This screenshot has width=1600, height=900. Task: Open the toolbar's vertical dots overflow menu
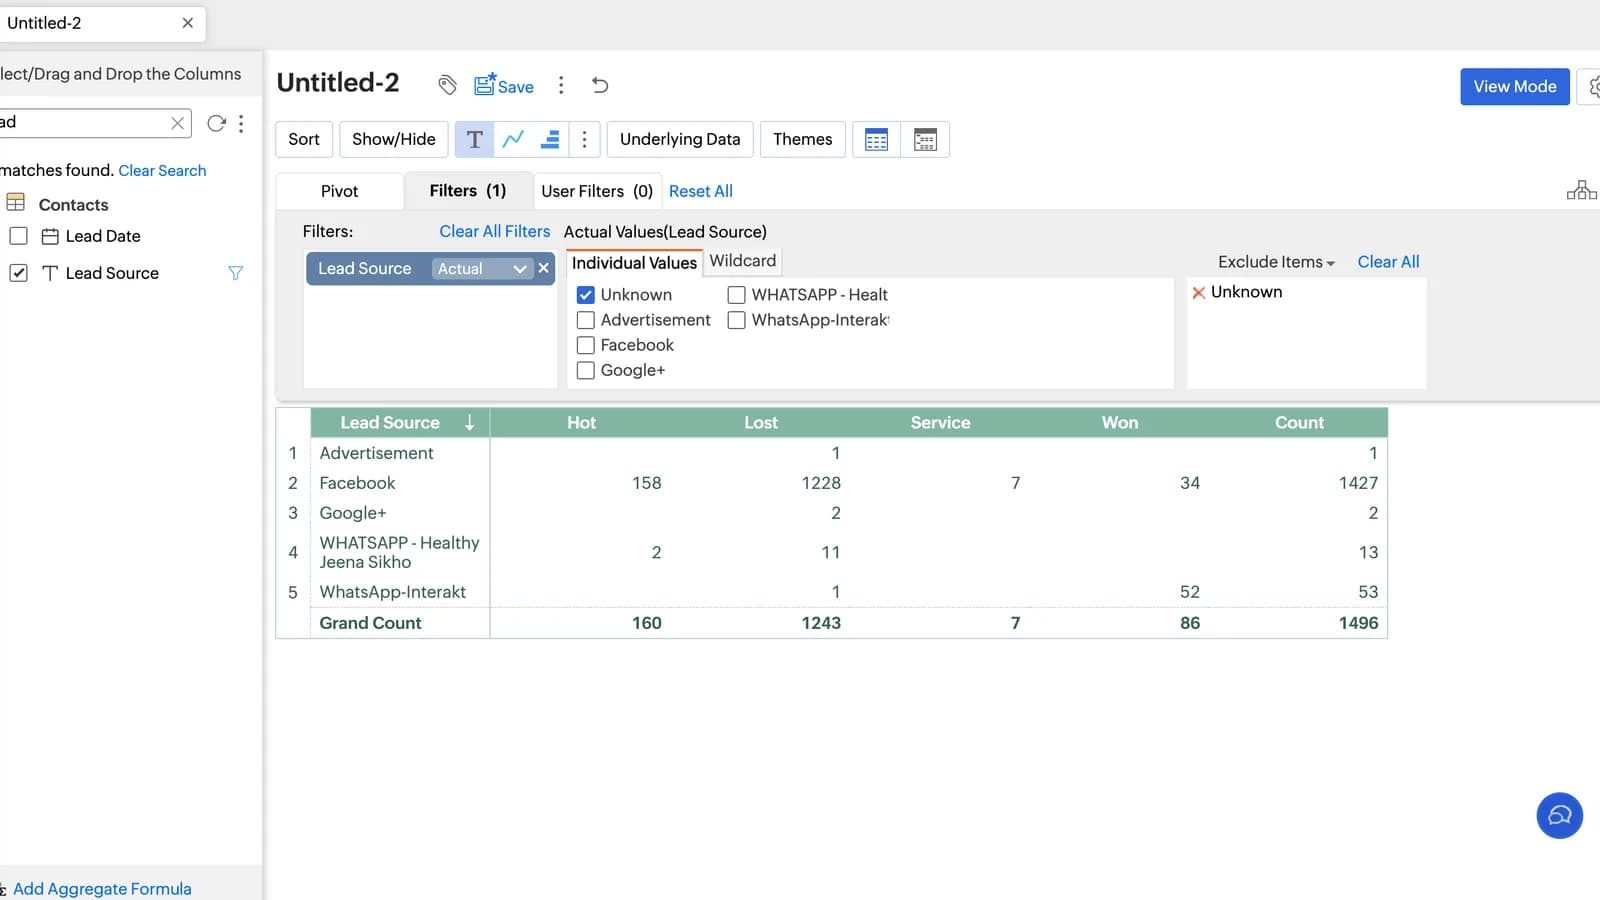point(585,139)
